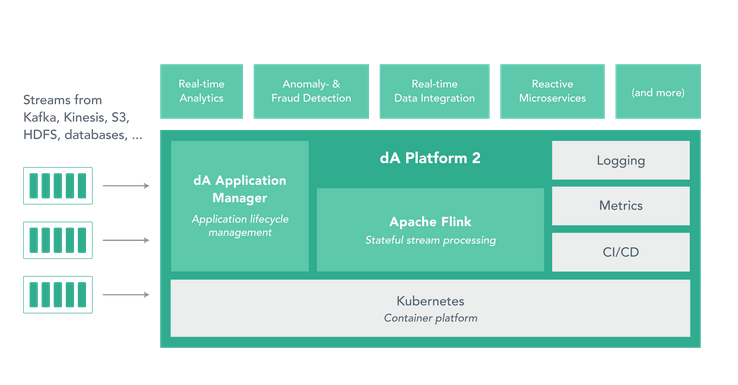
Task: Select the Reactive Microservices box
Action: (x=552, y=91)
